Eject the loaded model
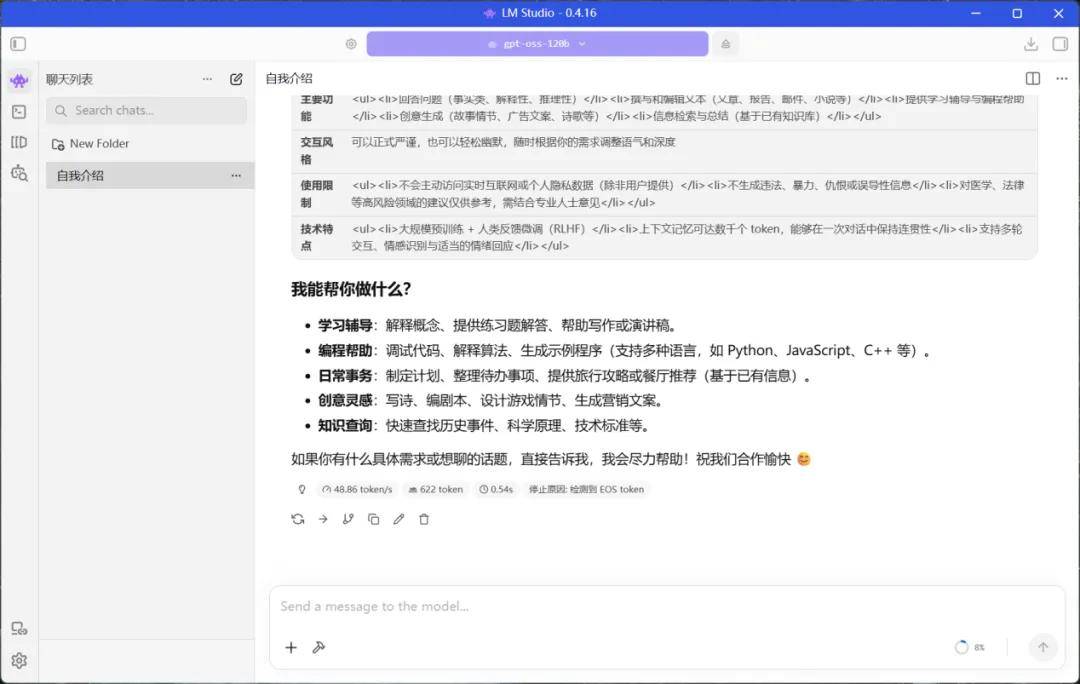The width and height of the screenshot is (1080, 684). point(725,44)
